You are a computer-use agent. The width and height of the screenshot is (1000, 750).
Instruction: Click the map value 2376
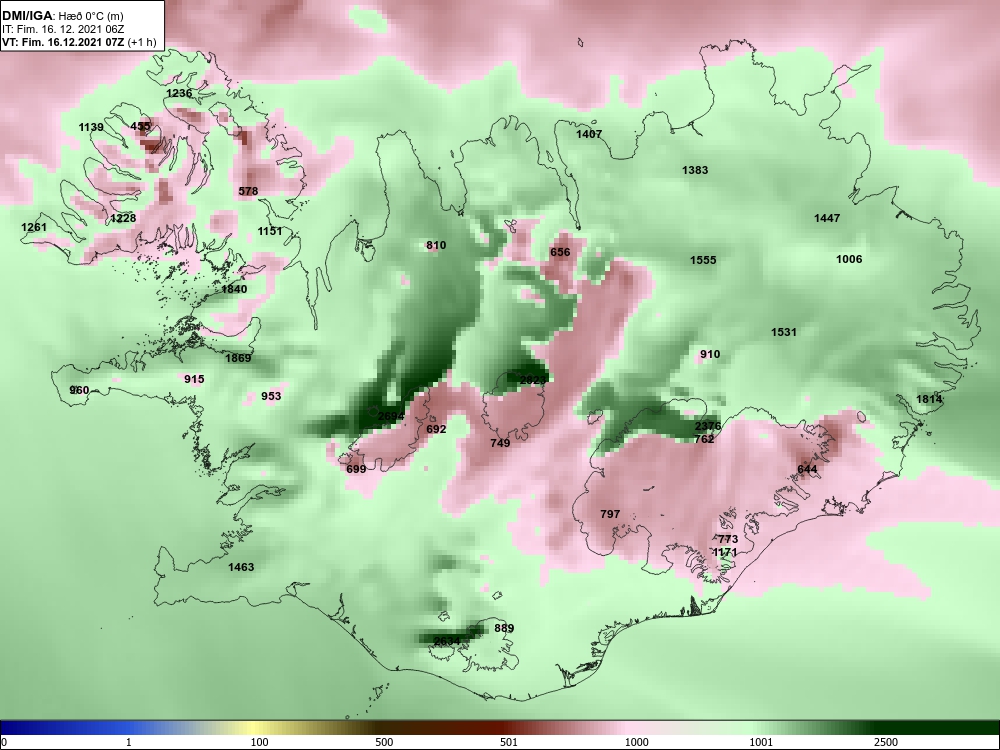coord(708,426)
